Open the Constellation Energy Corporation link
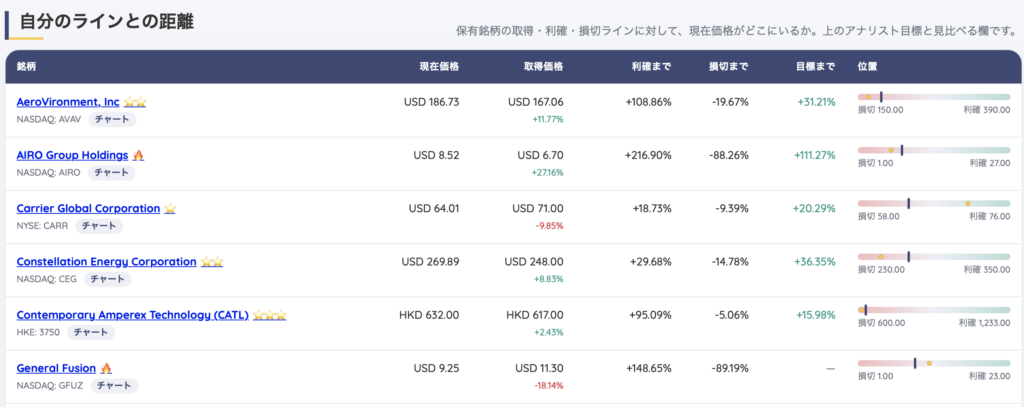This screenshot has height=407, width=1024. tap(106, 261)
